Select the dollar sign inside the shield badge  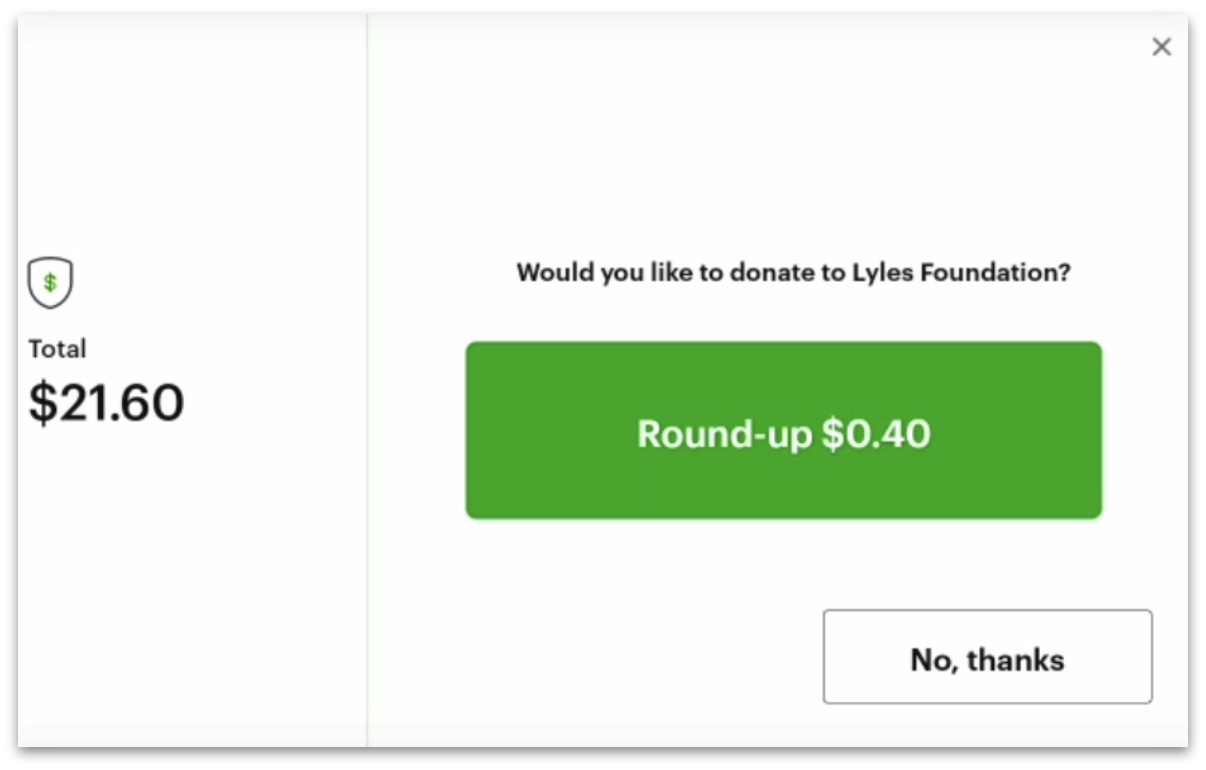[x=50, y=281]
